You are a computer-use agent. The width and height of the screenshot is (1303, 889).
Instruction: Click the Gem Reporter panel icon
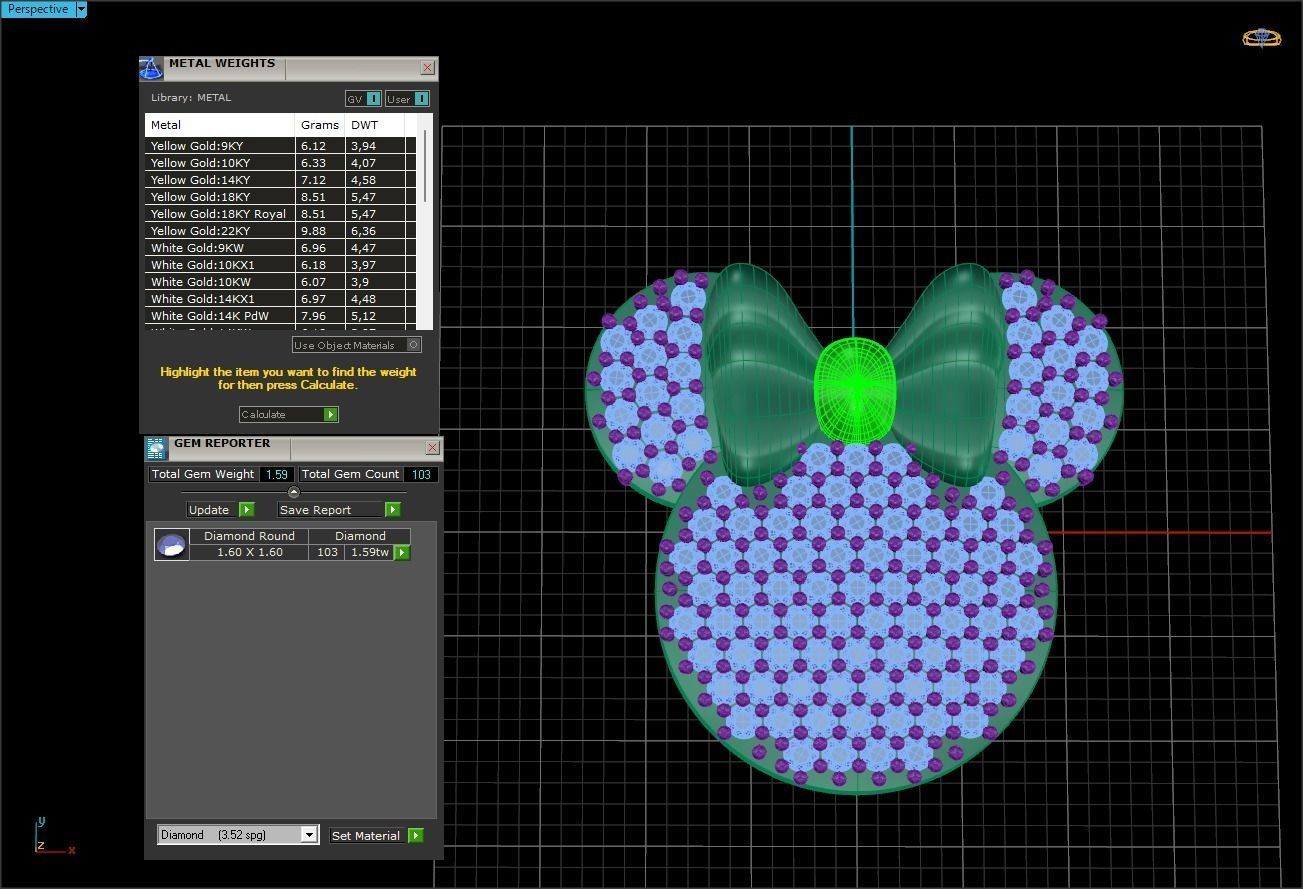pyautogui.click(x=156, y=448)
